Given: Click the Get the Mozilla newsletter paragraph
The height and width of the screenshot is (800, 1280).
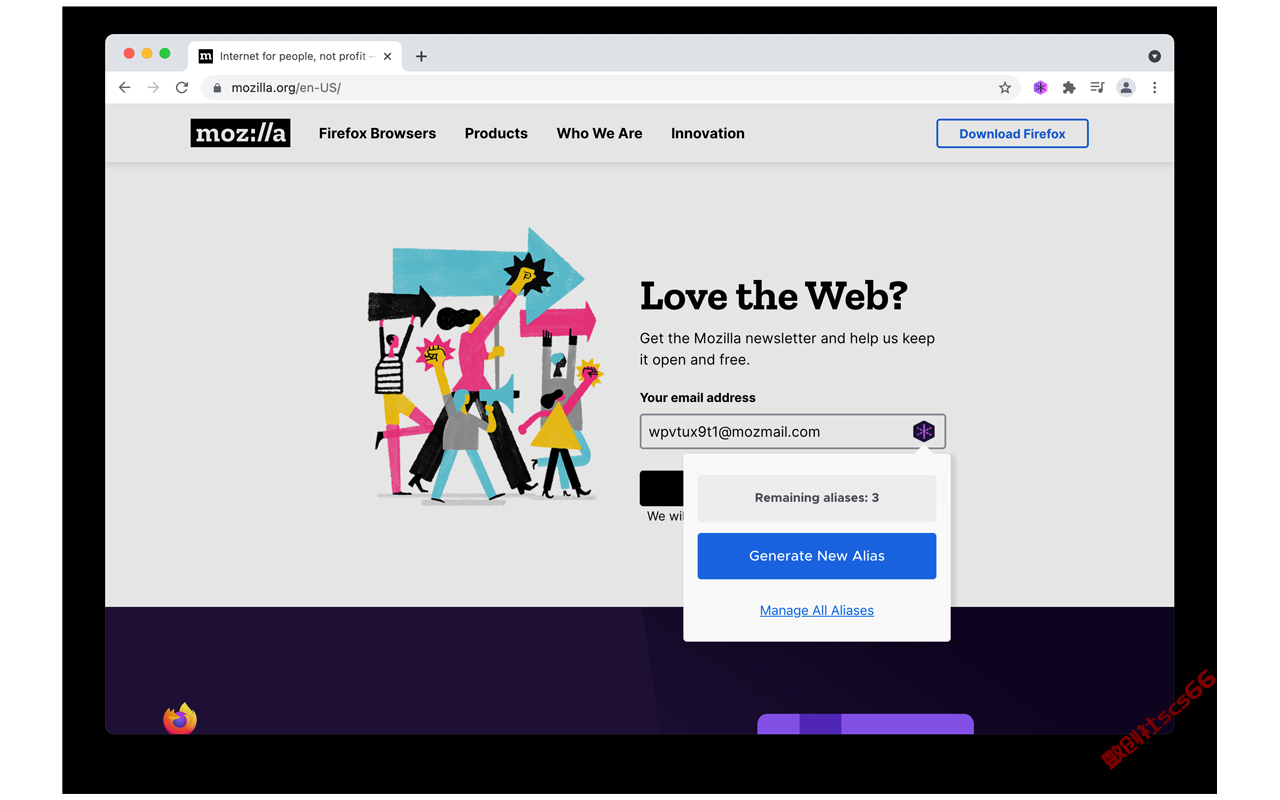Looking at the screenshot, I should click(787, 349).
